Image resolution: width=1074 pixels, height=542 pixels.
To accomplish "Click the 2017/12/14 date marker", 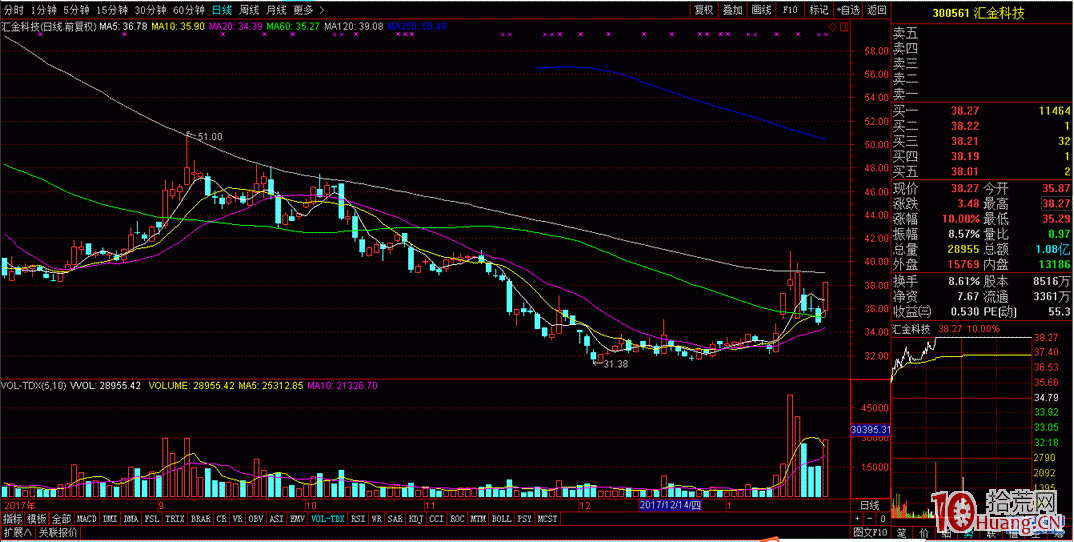I will (671, 506).
